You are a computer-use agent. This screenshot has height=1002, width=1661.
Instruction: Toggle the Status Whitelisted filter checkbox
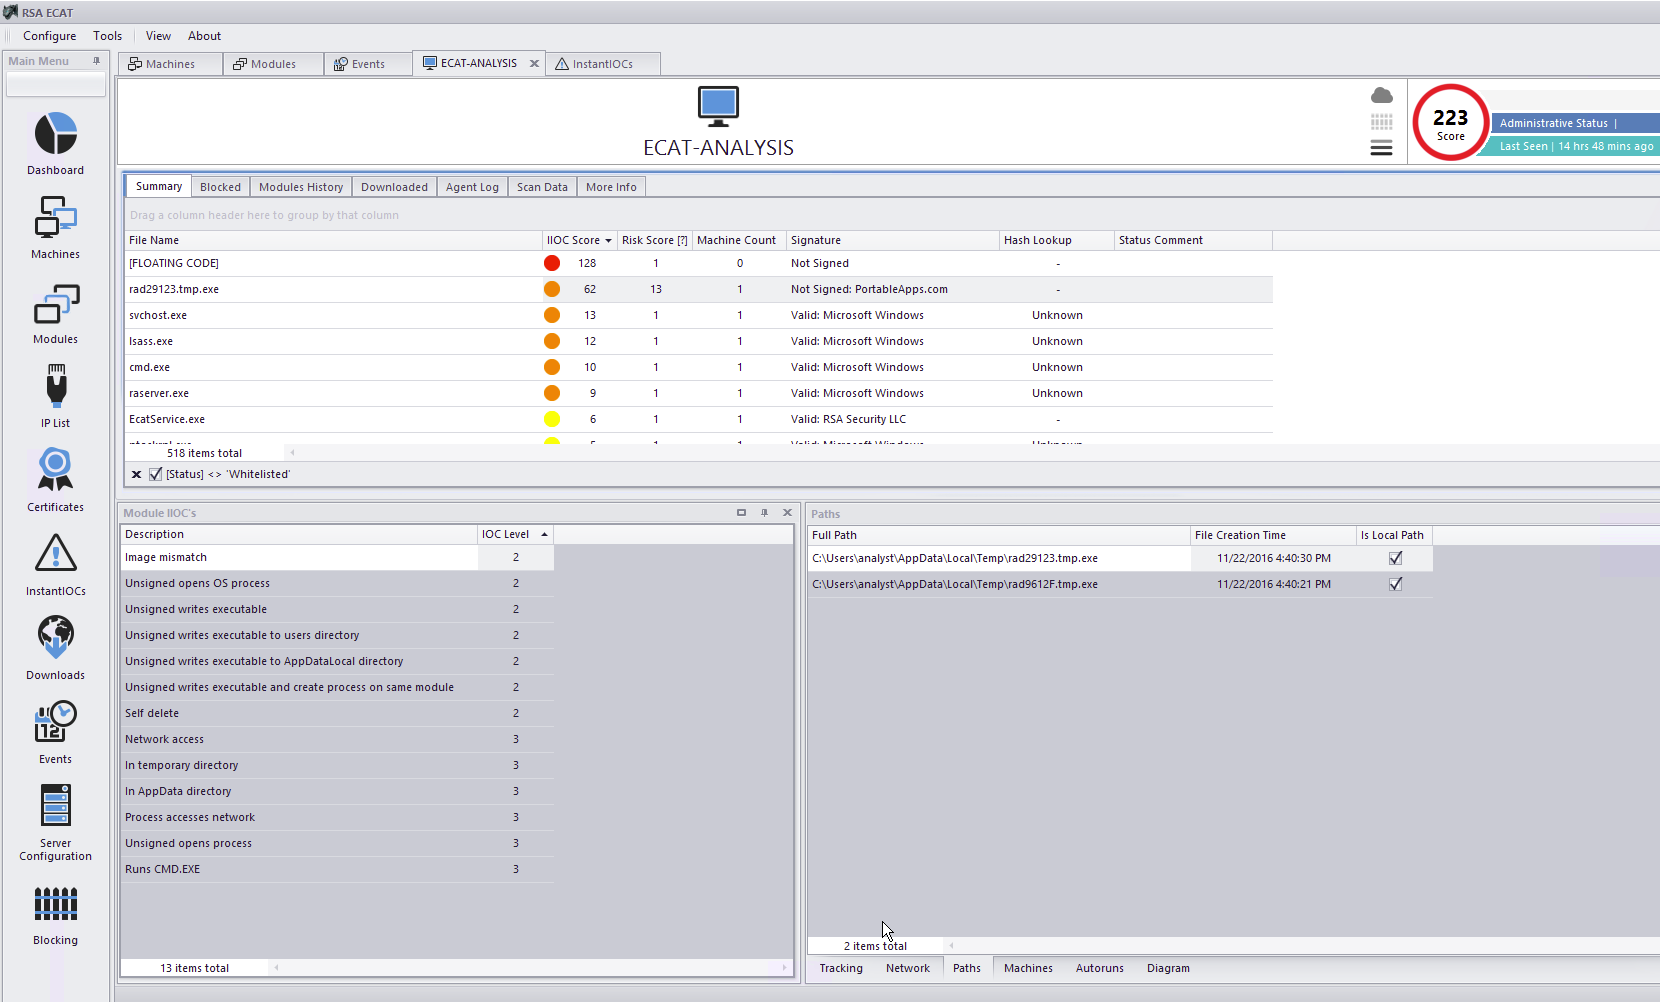[x=156, y=474]
